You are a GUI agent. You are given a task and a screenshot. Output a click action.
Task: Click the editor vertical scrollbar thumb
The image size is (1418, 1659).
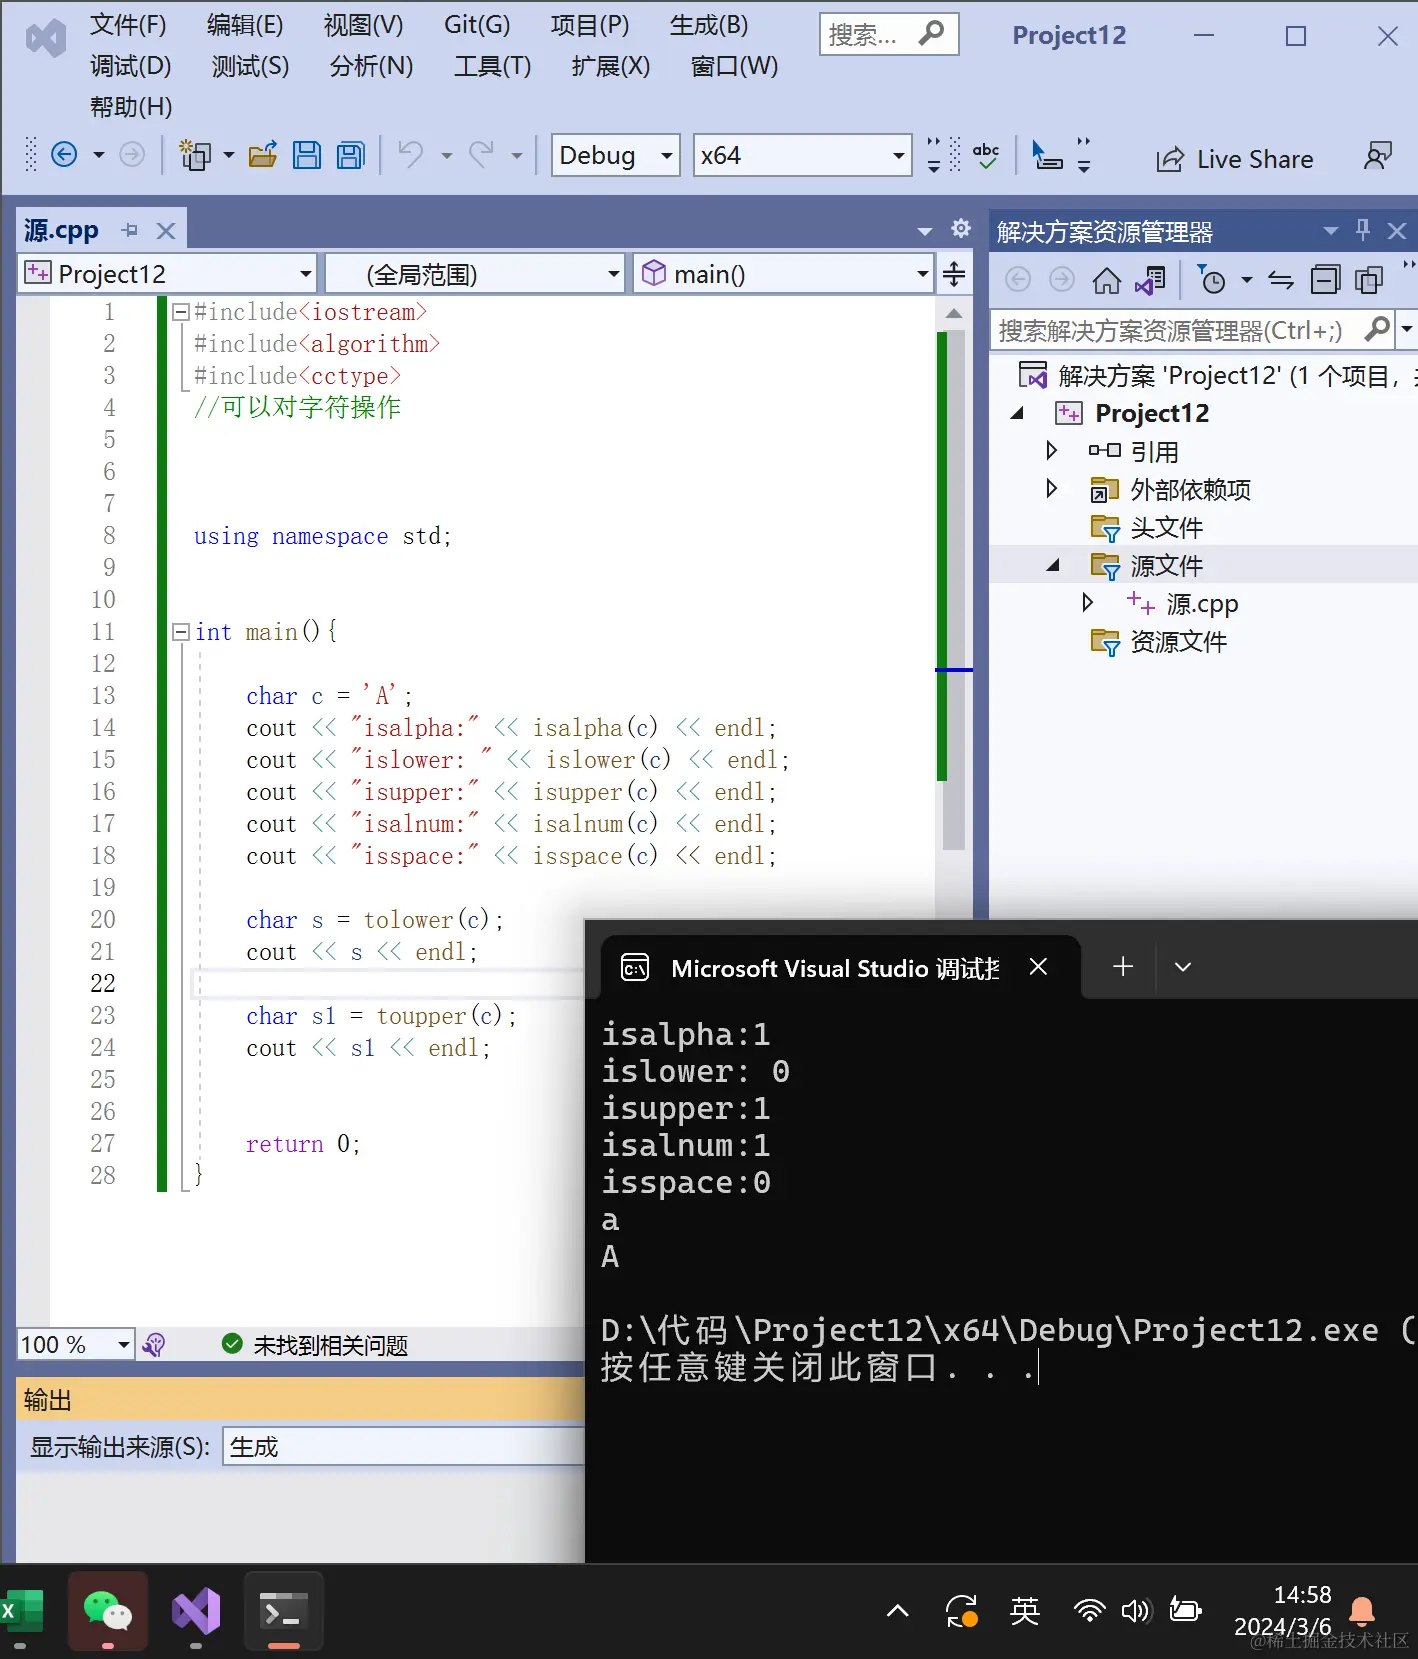pyautogui.click(x=953, y=589)
